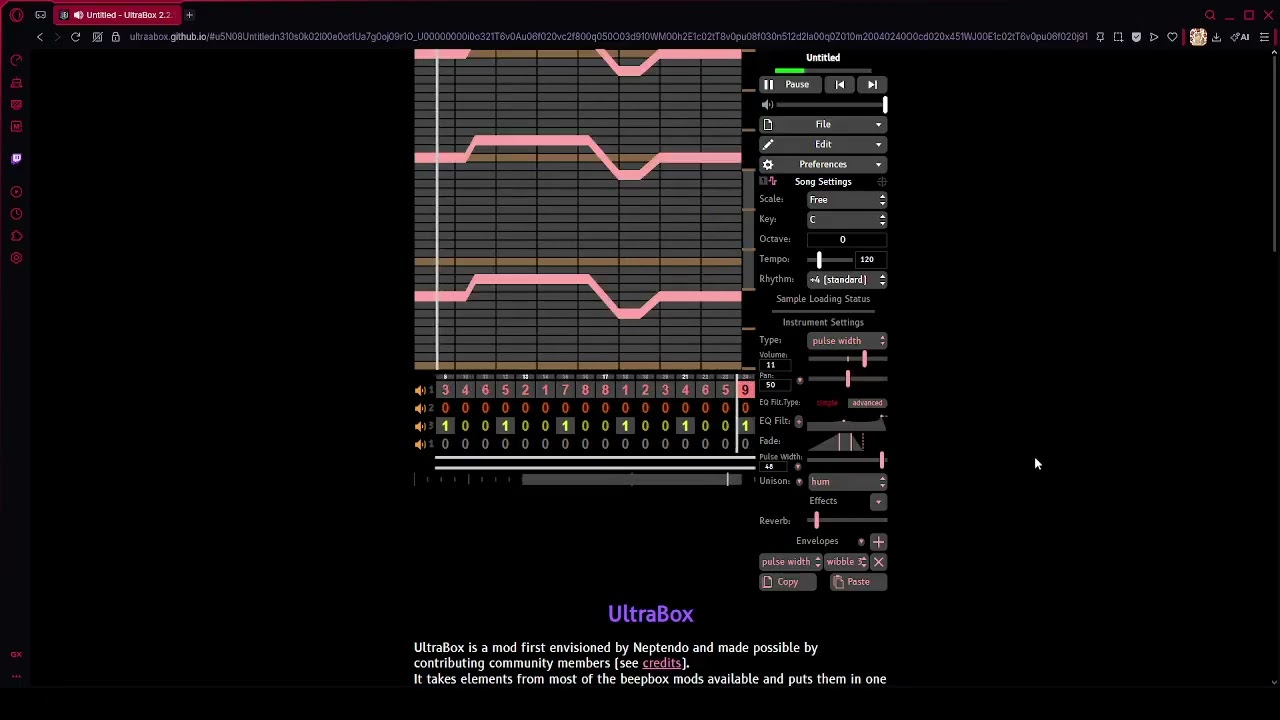Reload the browser page
This screenshot has width=1280, height=720.
pyautogui.click(x=75, y=37)
